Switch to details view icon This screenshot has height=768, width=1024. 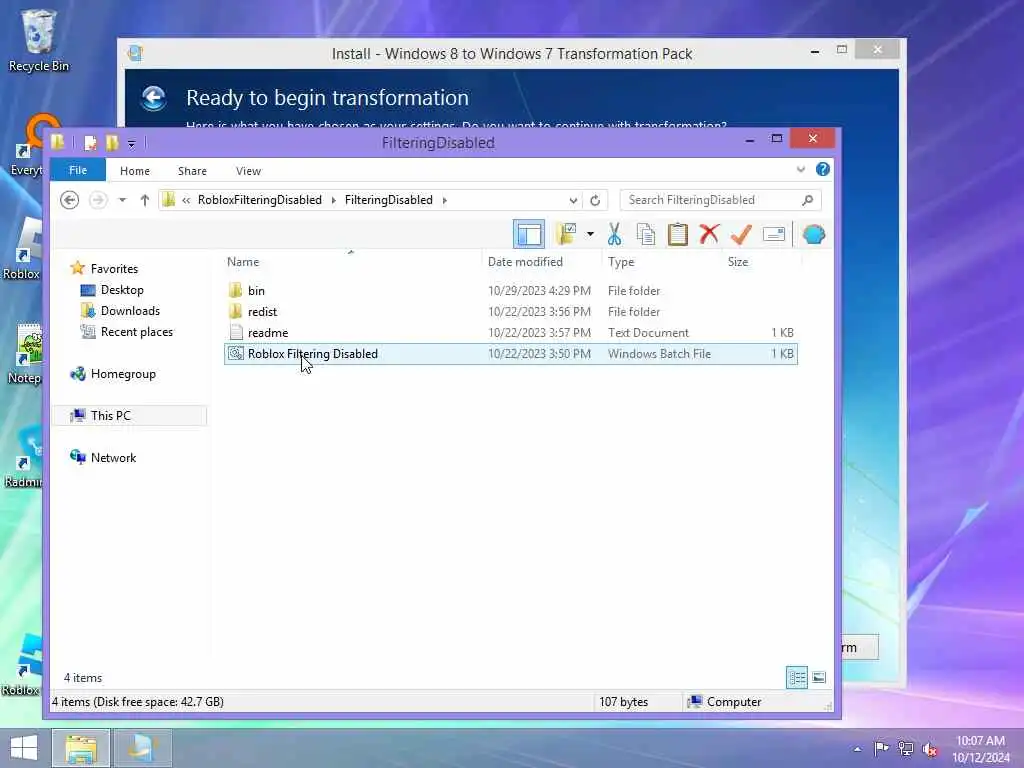click(797, 677)
